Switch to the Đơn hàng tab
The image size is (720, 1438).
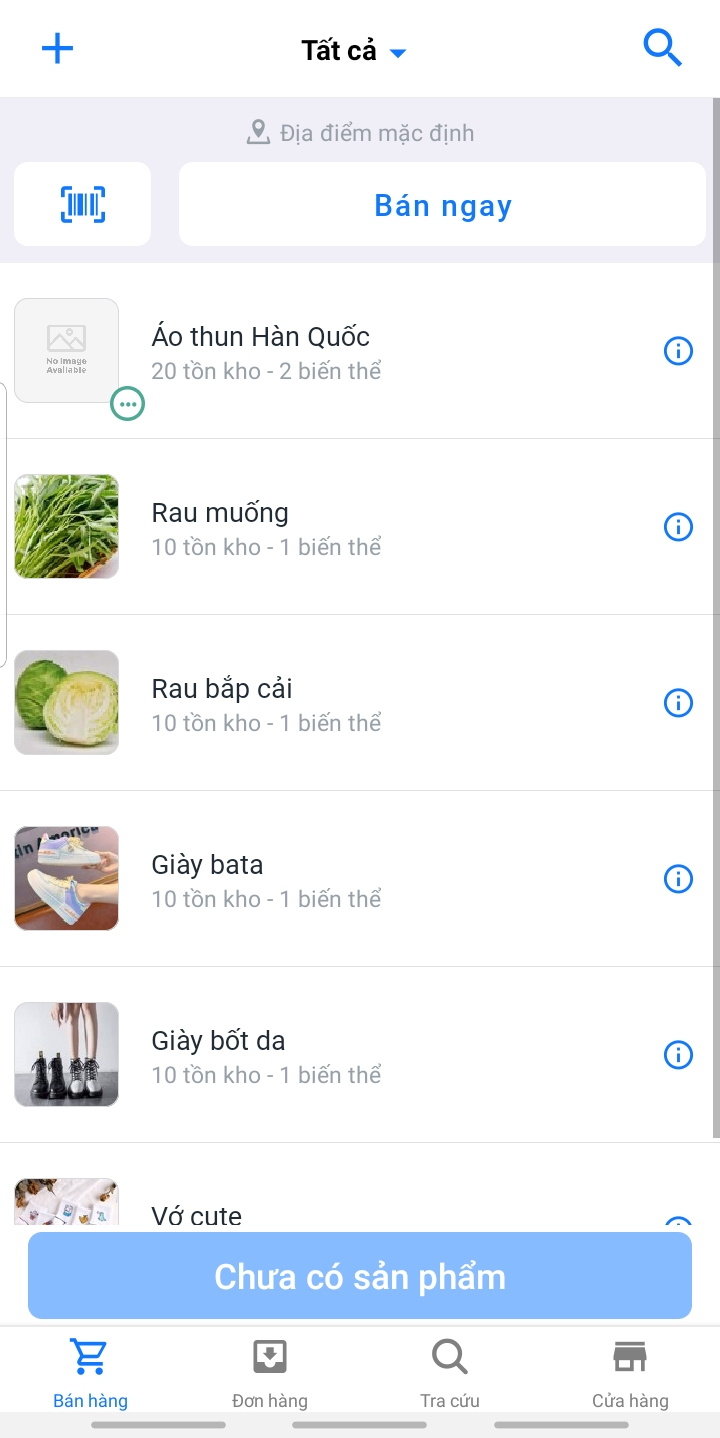click(x=270, y=1372)
